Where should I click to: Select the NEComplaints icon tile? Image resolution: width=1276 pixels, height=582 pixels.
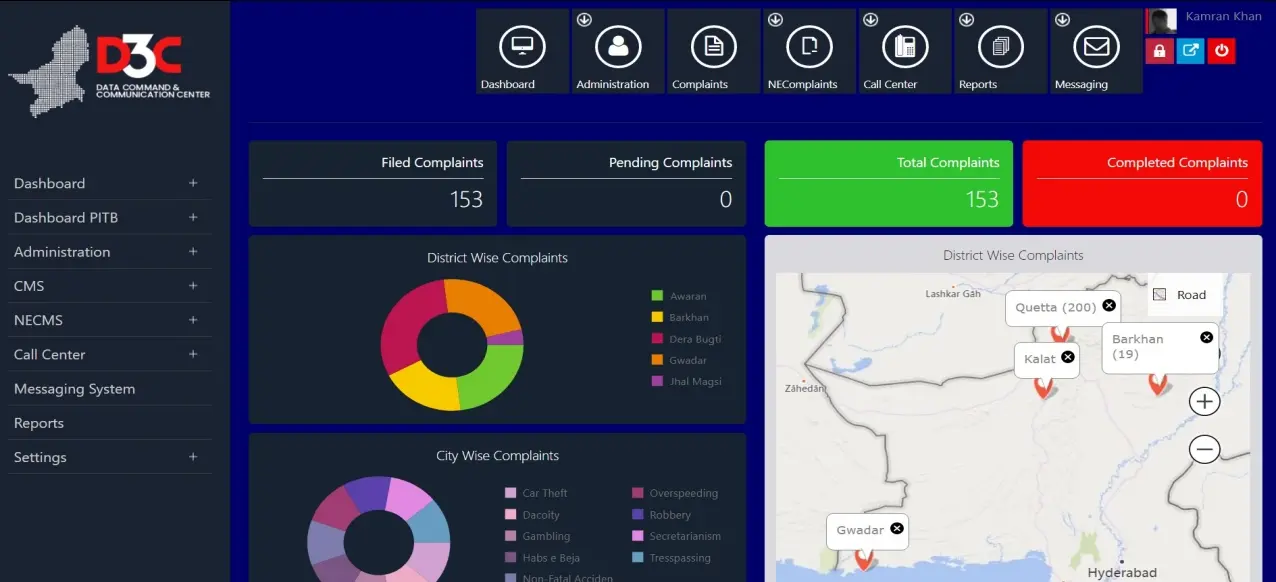tap(809, 48)
